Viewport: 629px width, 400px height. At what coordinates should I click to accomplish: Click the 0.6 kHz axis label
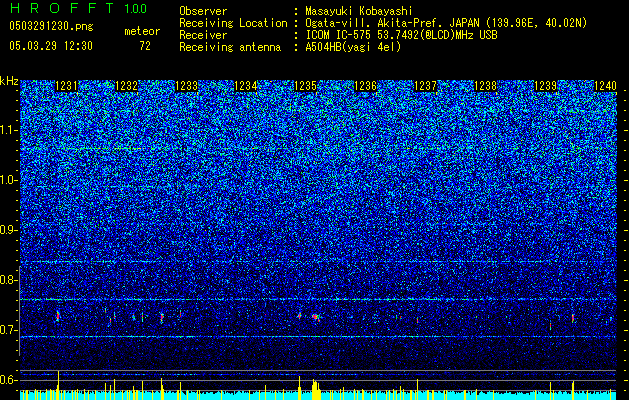pos(7,380)
